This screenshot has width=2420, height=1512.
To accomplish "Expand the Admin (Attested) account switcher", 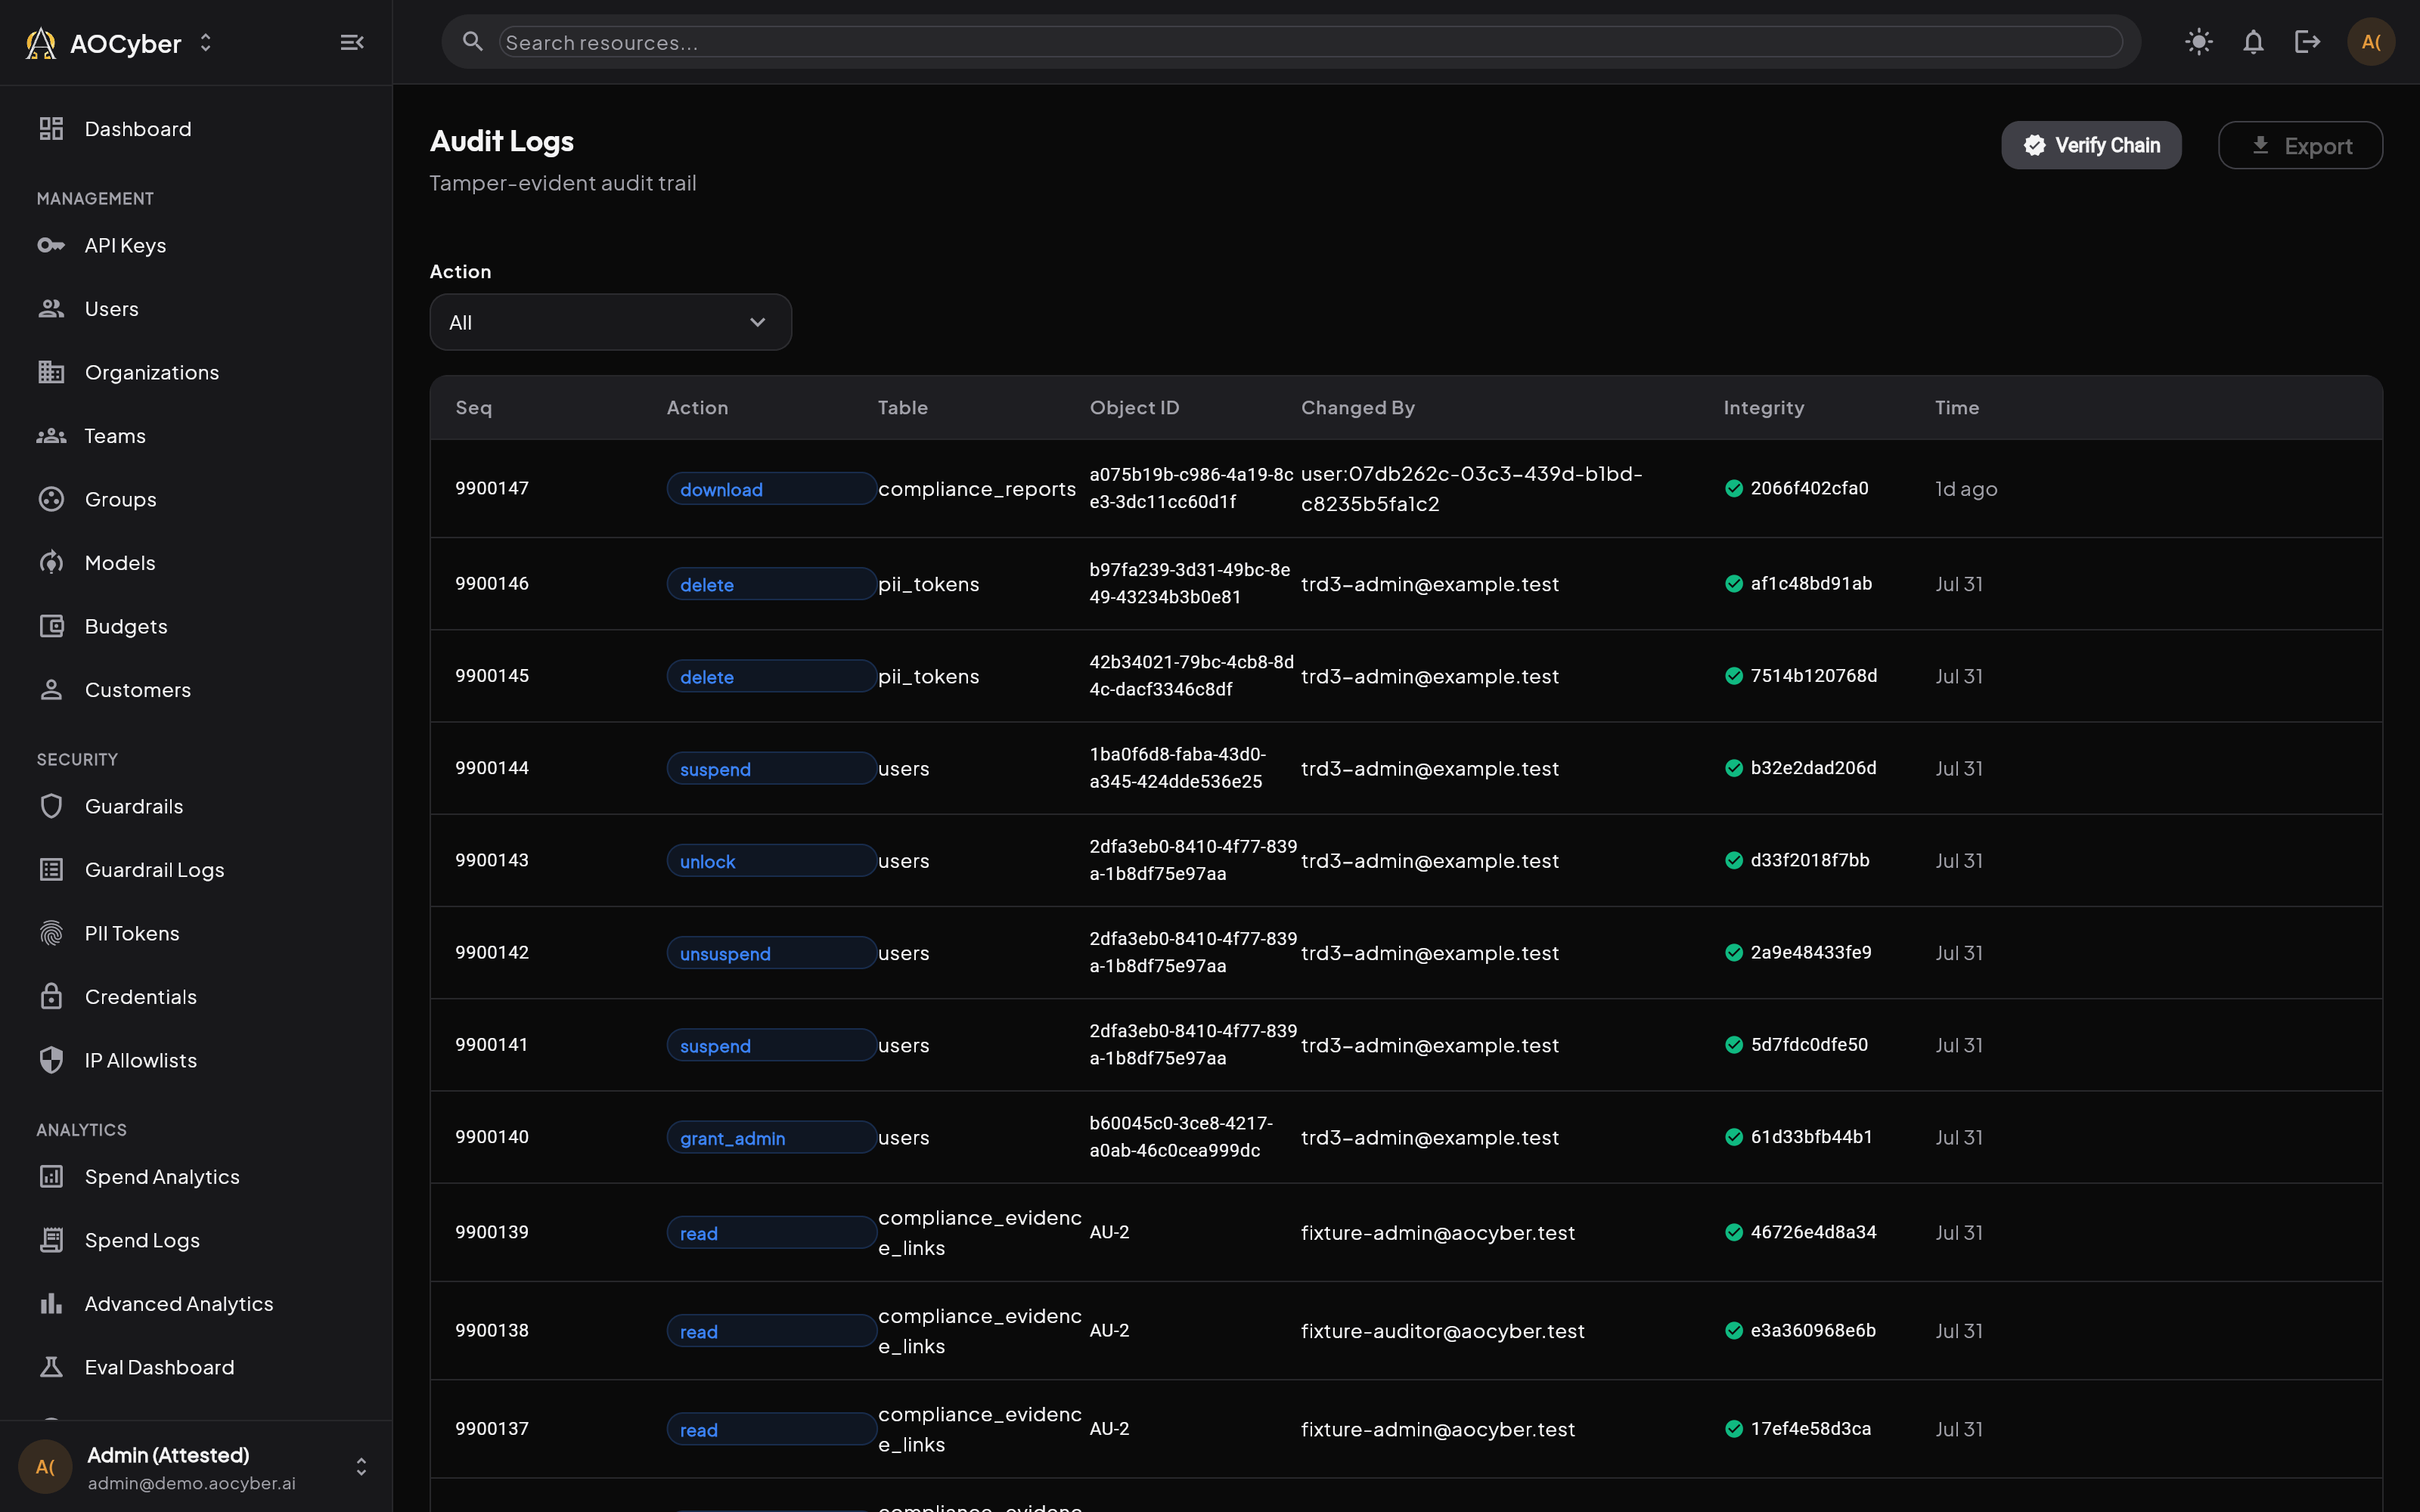I will pos(361,1467).
